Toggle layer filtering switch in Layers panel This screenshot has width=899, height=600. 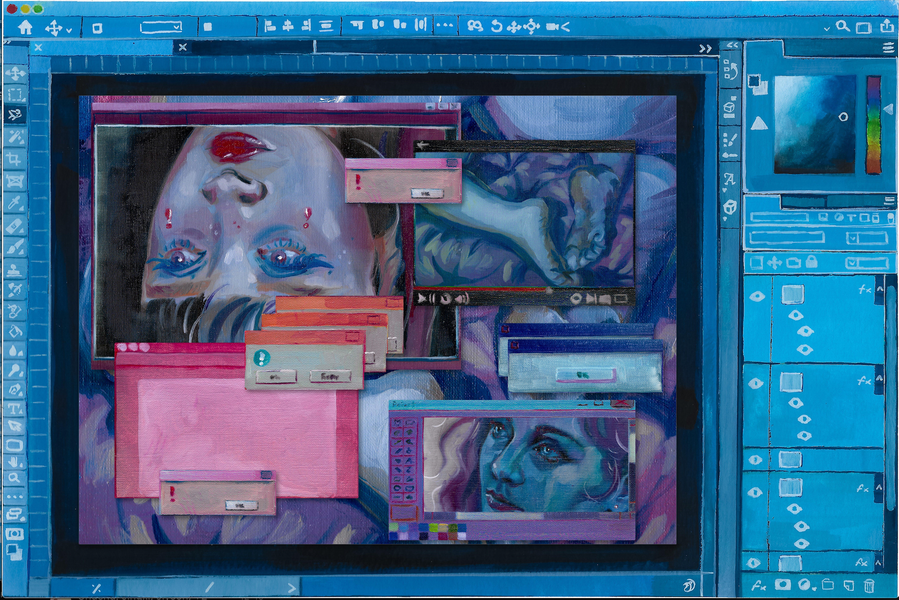890,217
